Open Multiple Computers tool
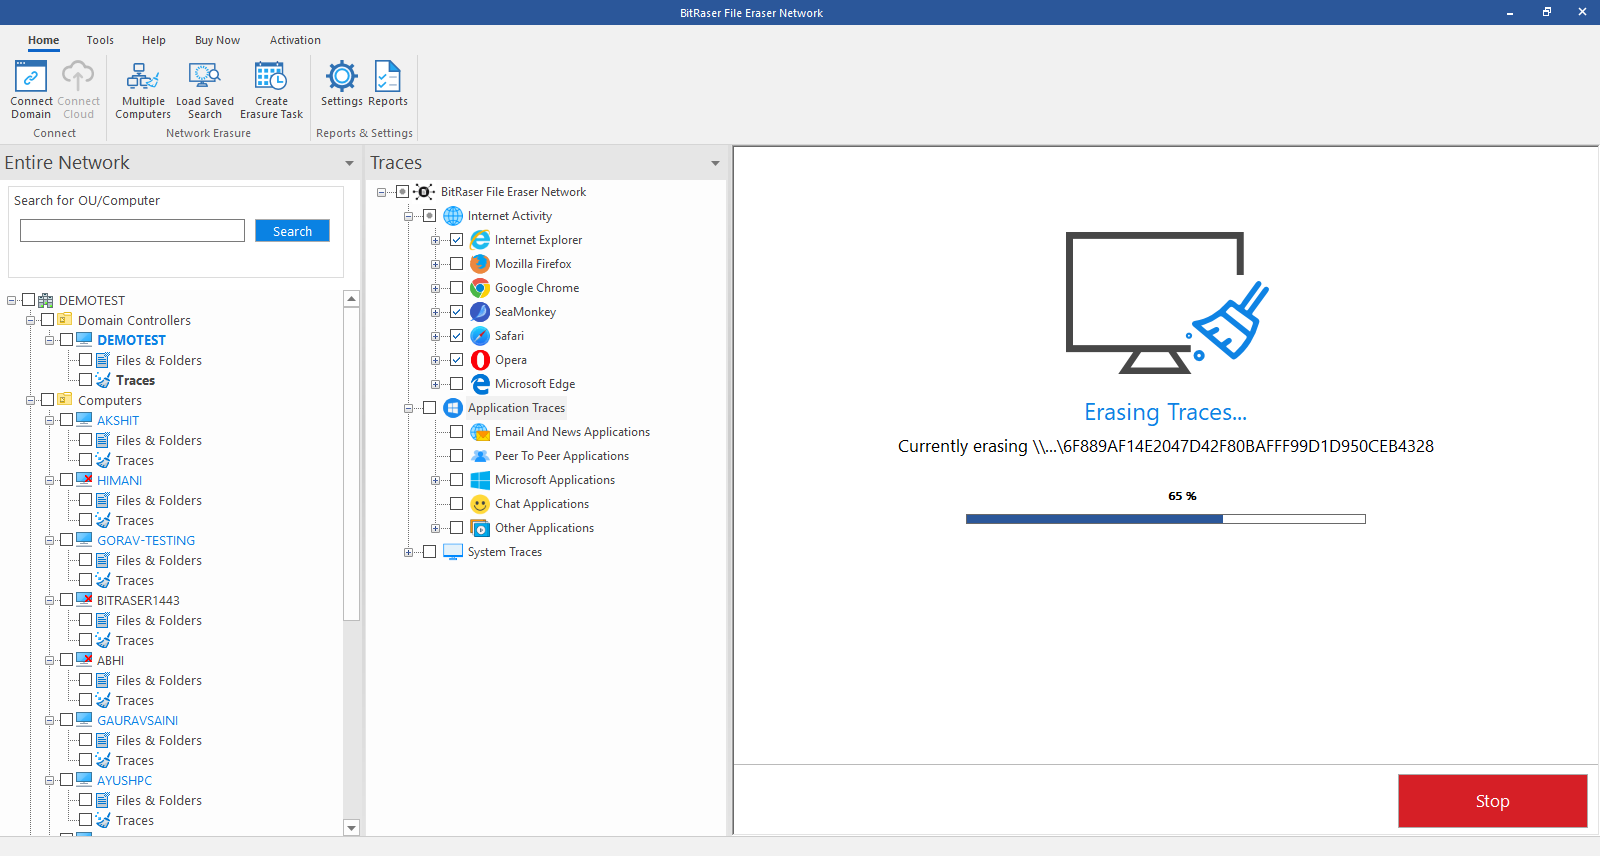Viewport: 1600px width, 856px height. tap(143, 89)
